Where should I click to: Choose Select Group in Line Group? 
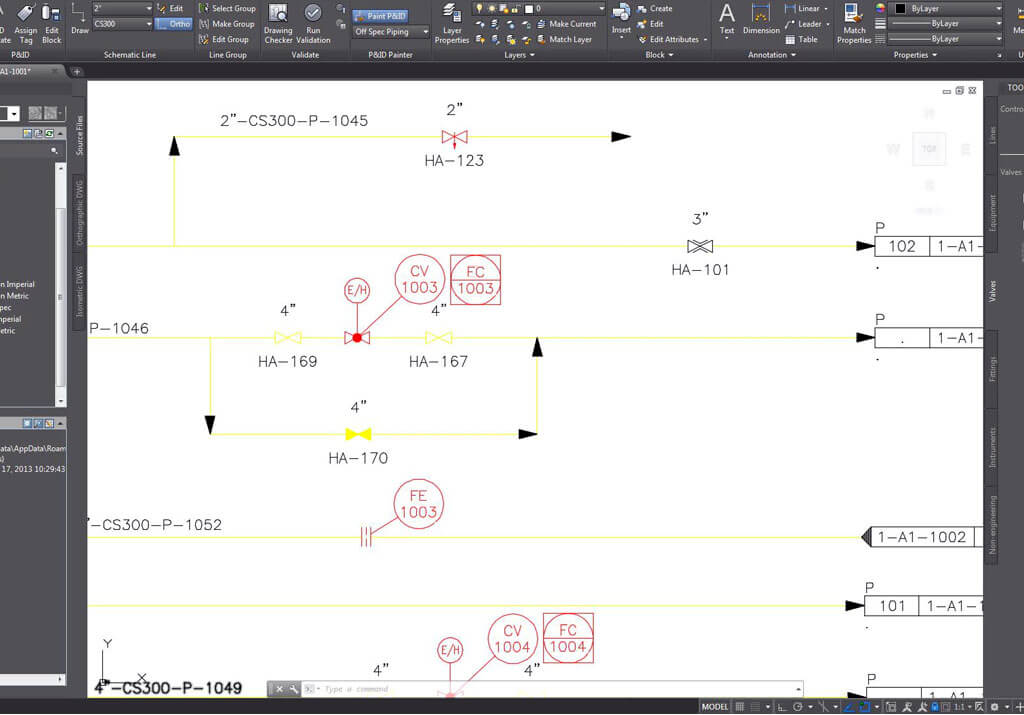(x=227, y=8)
